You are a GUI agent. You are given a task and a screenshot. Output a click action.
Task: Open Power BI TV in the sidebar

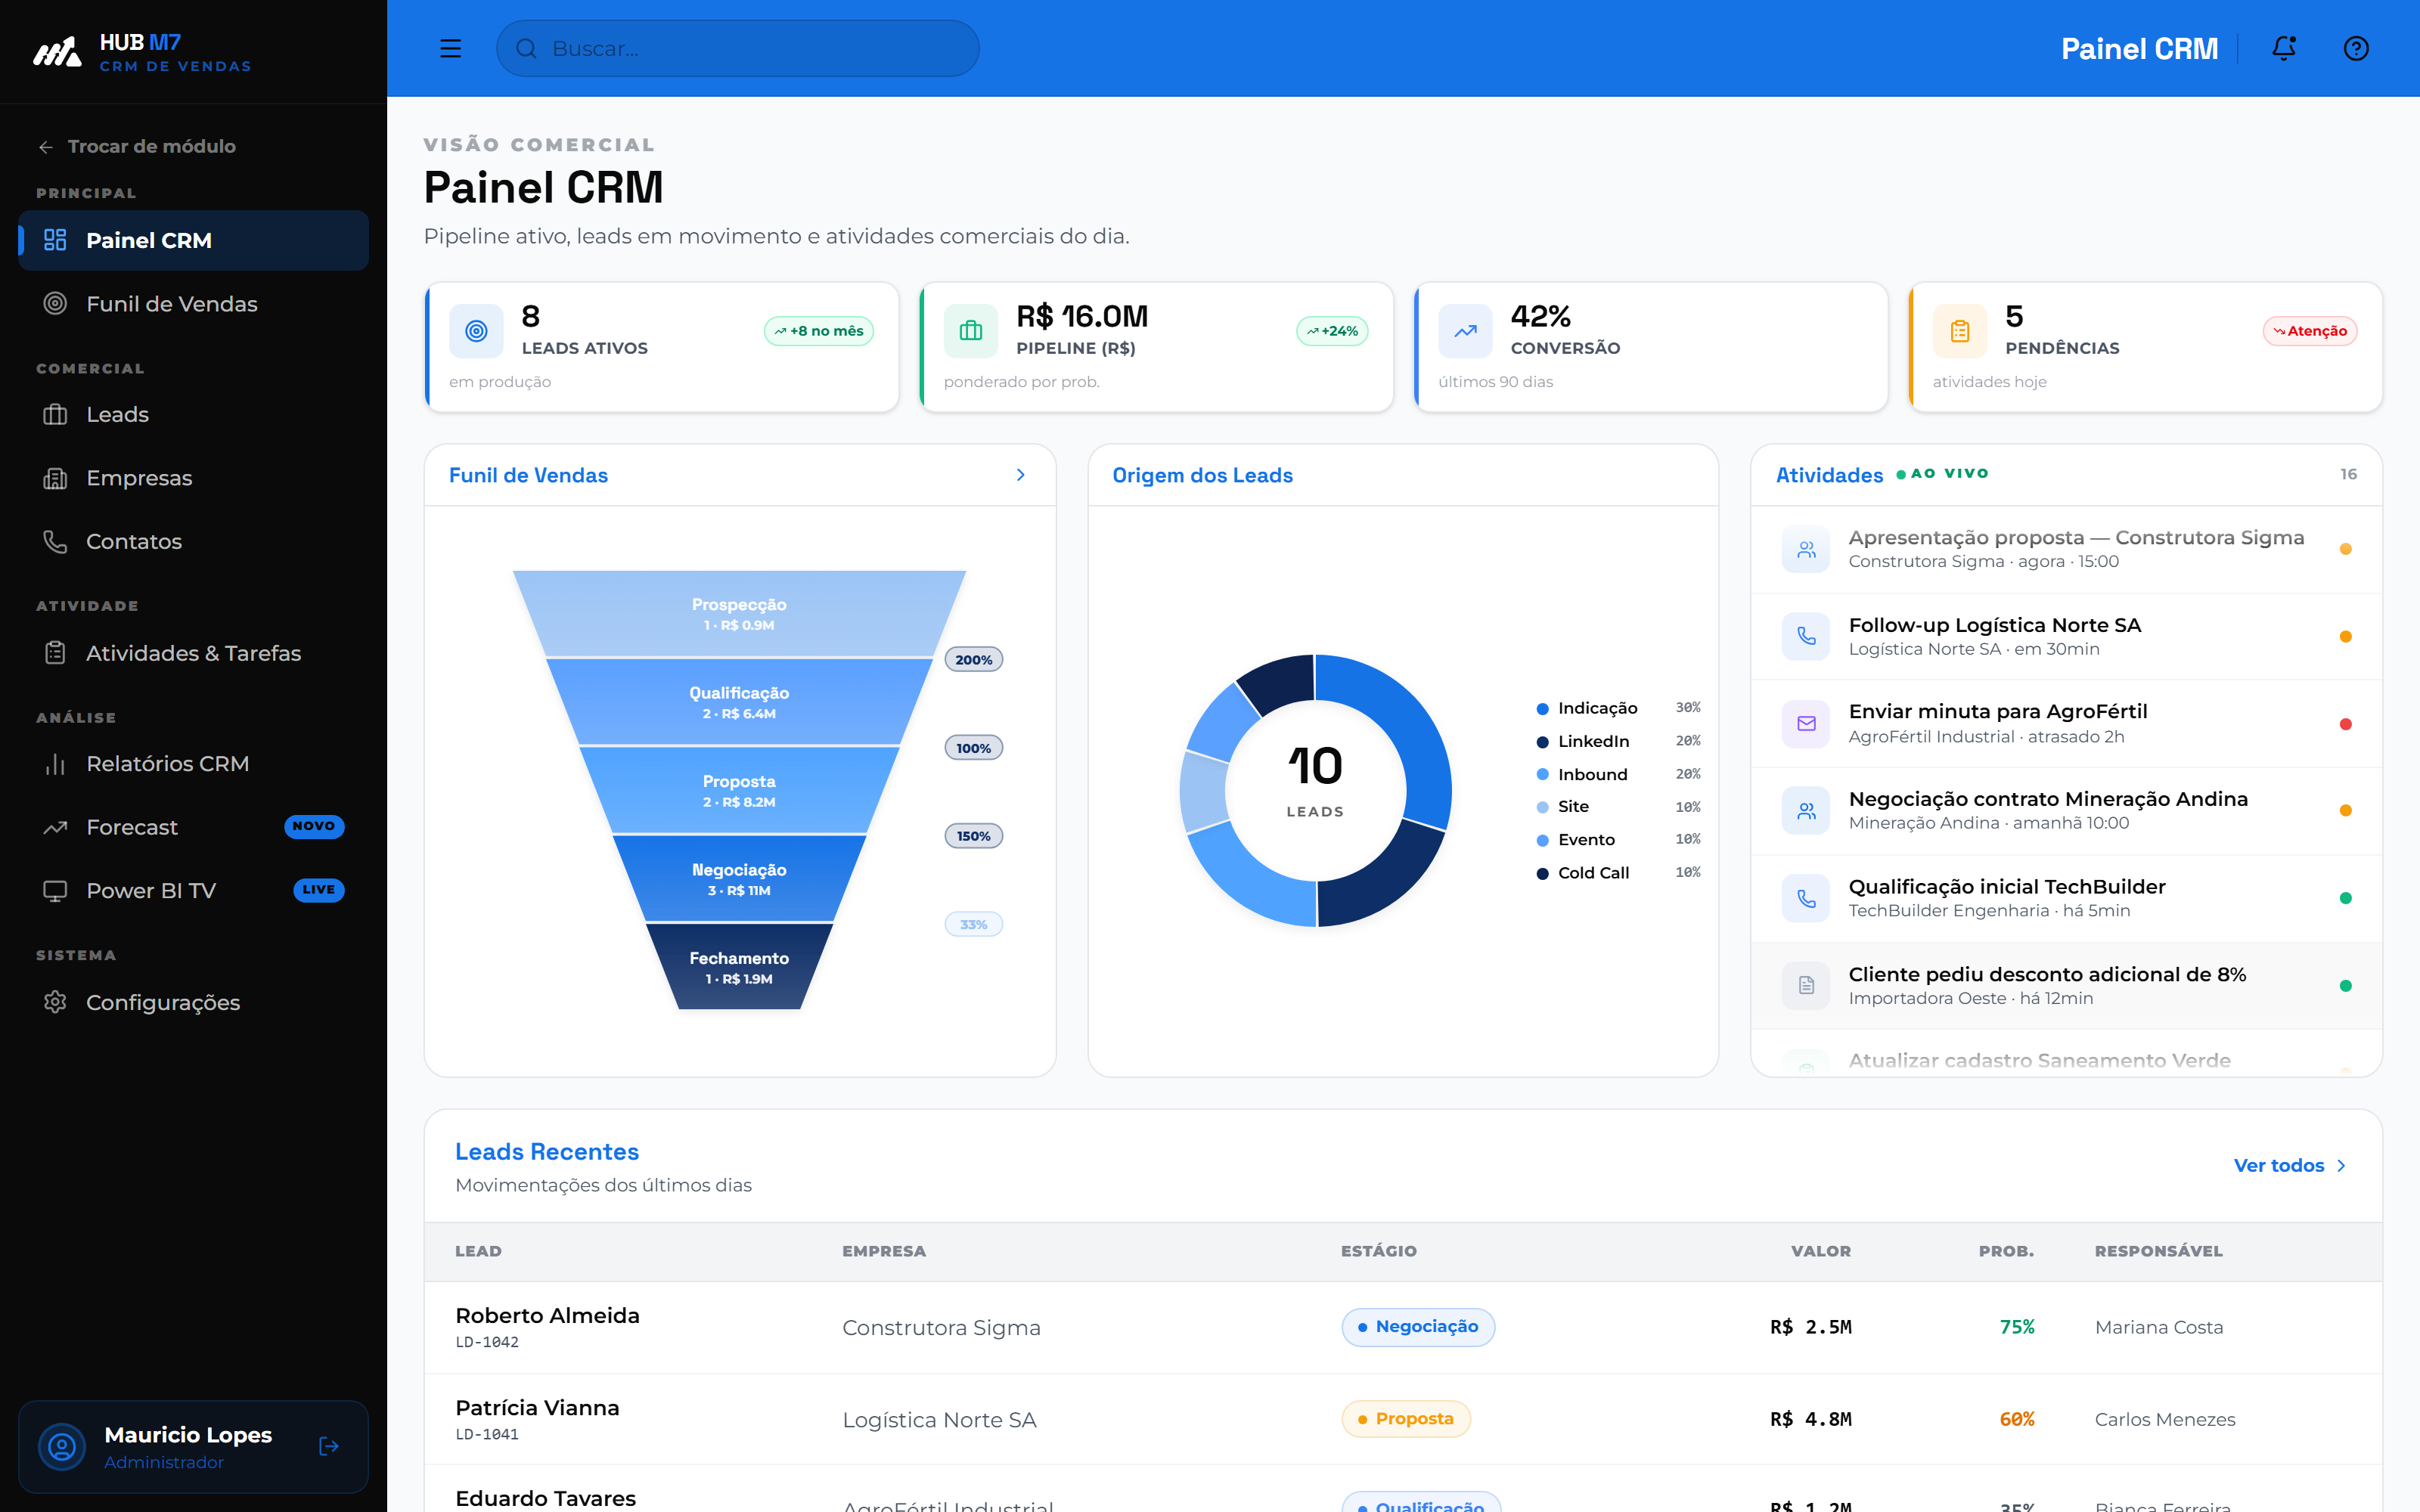193,890
